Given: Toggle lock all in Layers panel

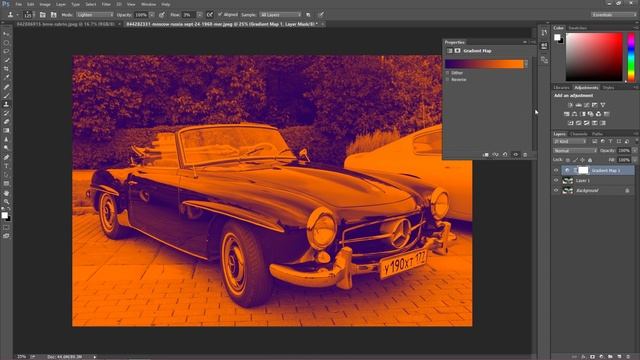Looking at the screenshot, I should click(x=590, y=160).
